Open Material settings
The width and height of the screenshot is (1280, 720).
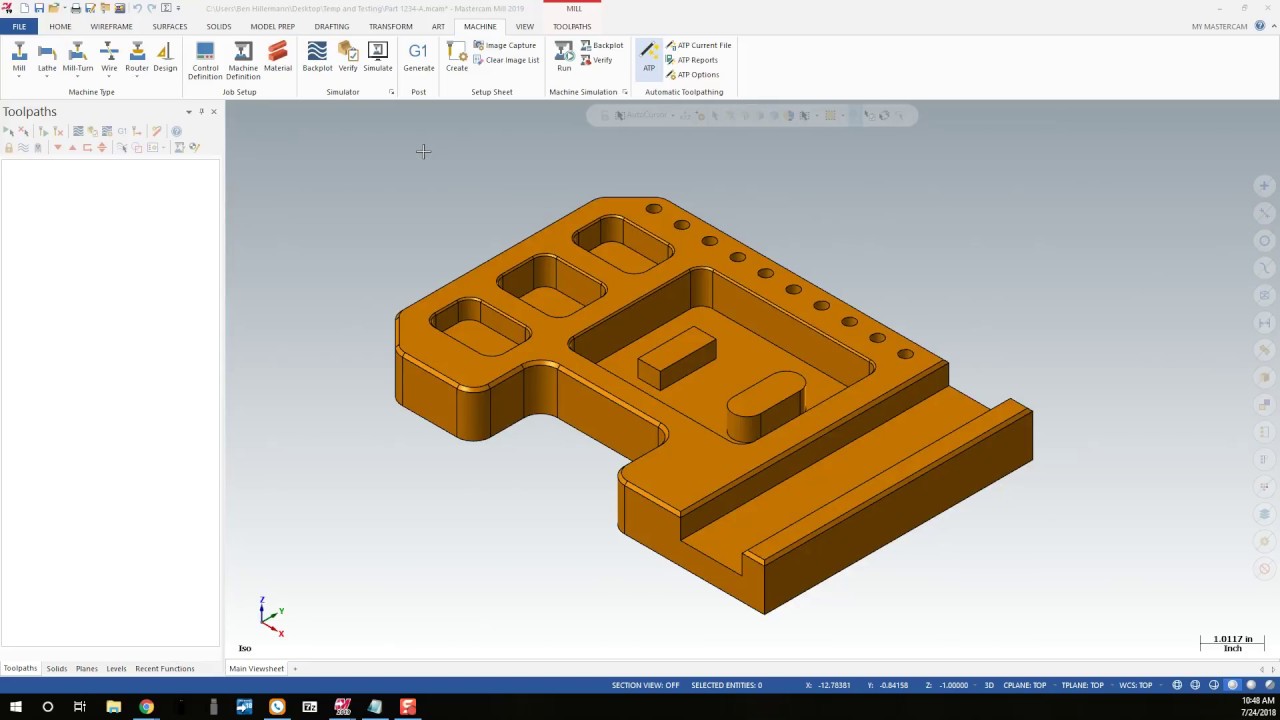278,58
